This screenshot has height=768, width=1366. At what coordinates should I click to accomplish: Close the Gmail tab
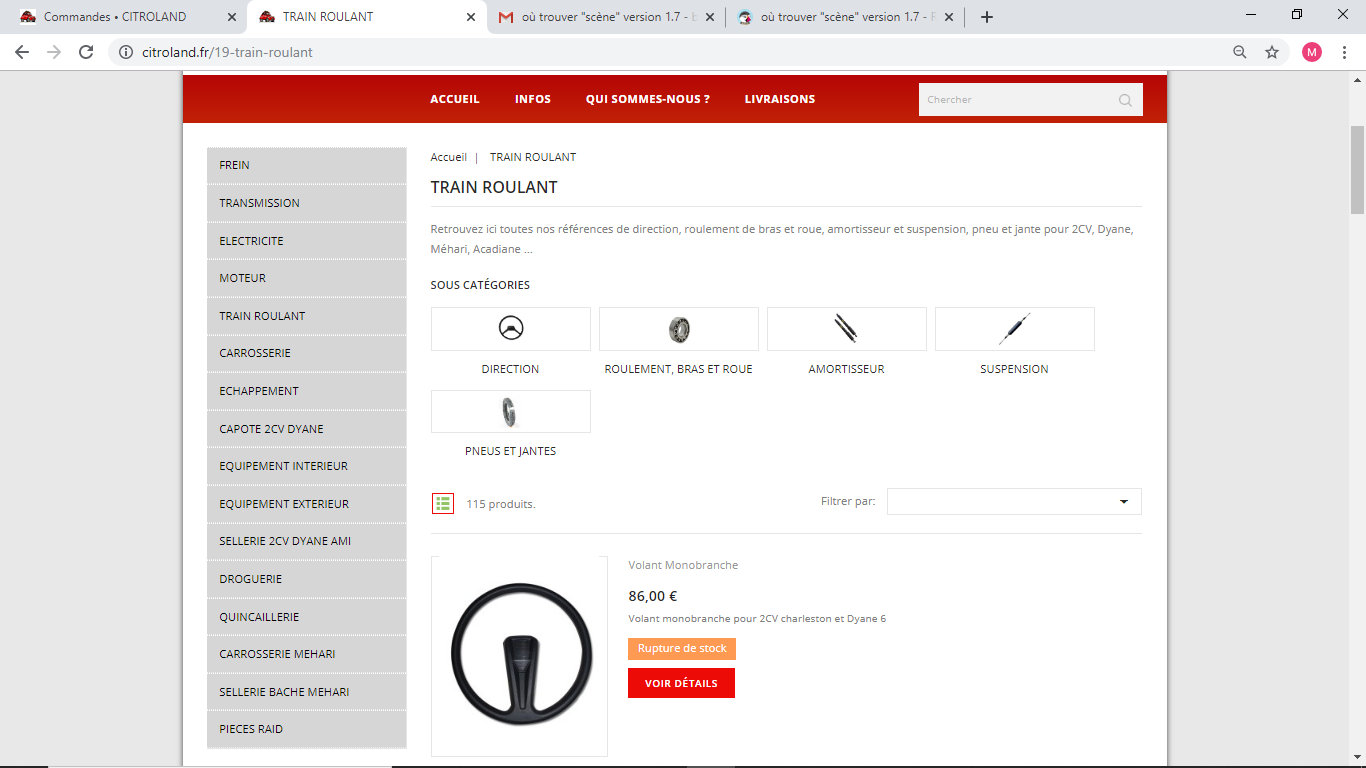click(709, 17)
